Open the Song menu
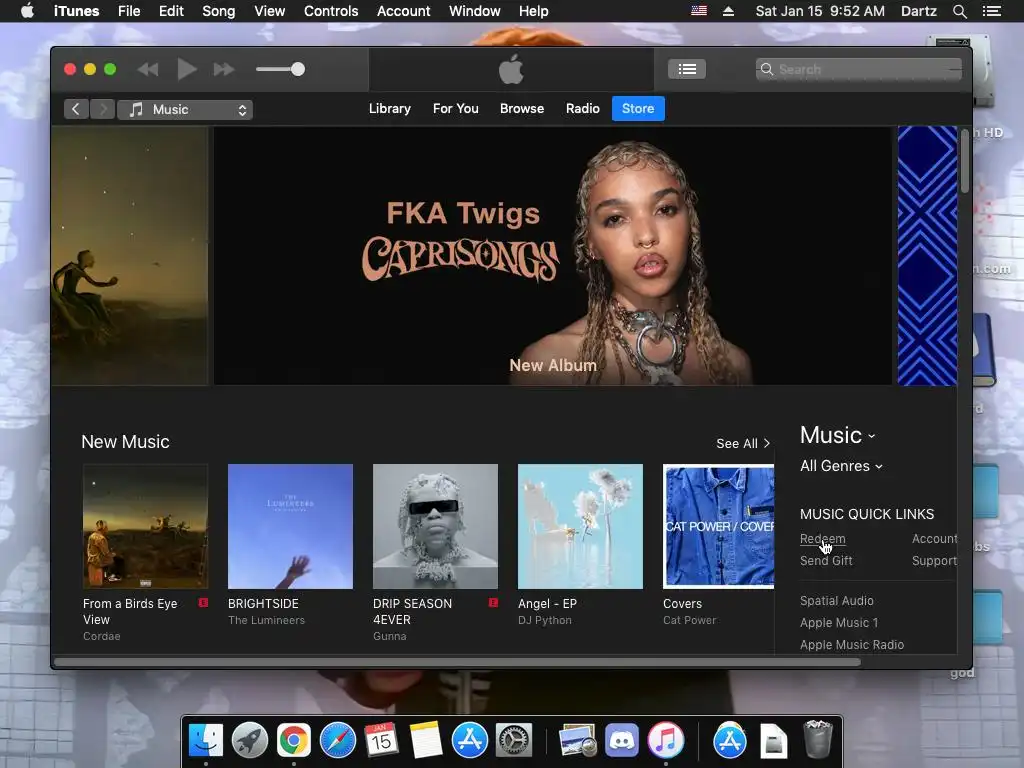Image resolution: width=1024 pixels, height=768 pixels. (x=218, y=11)
